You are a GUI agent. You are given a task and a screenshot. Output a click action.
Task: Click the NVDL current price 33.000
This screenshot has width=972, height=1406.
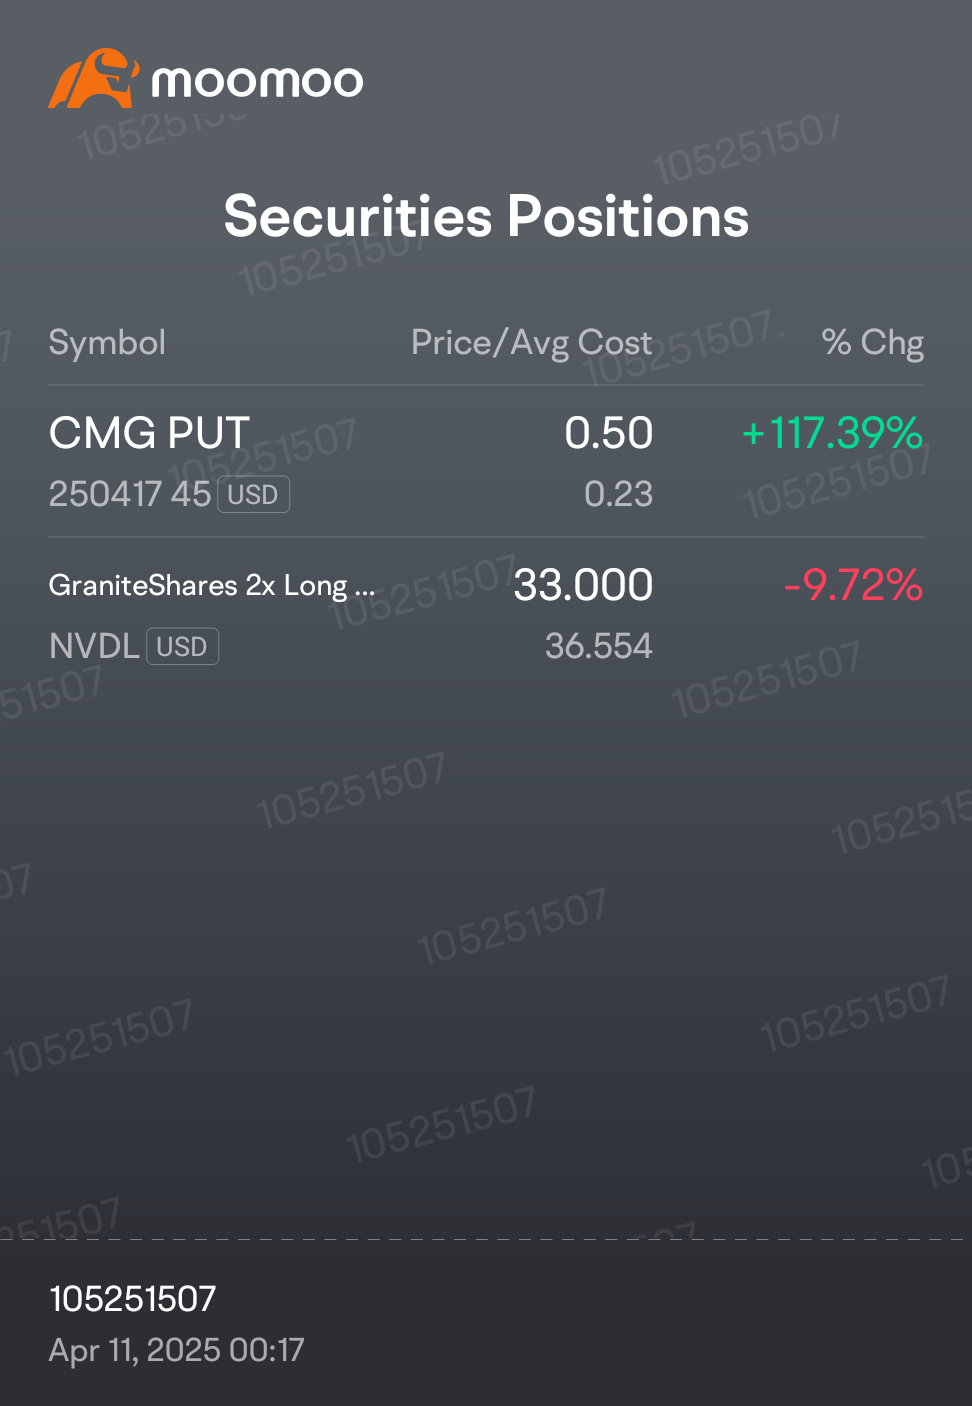[x=583, y=585]
